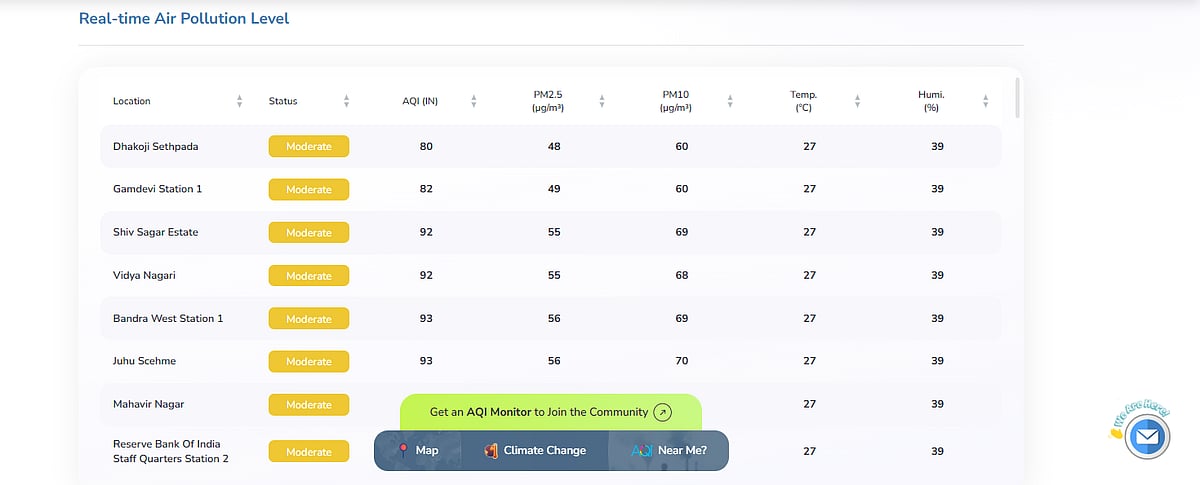Screen dimensions: 1200x485
Task: Switch to Climate Change tab
Action: point(535,450)
